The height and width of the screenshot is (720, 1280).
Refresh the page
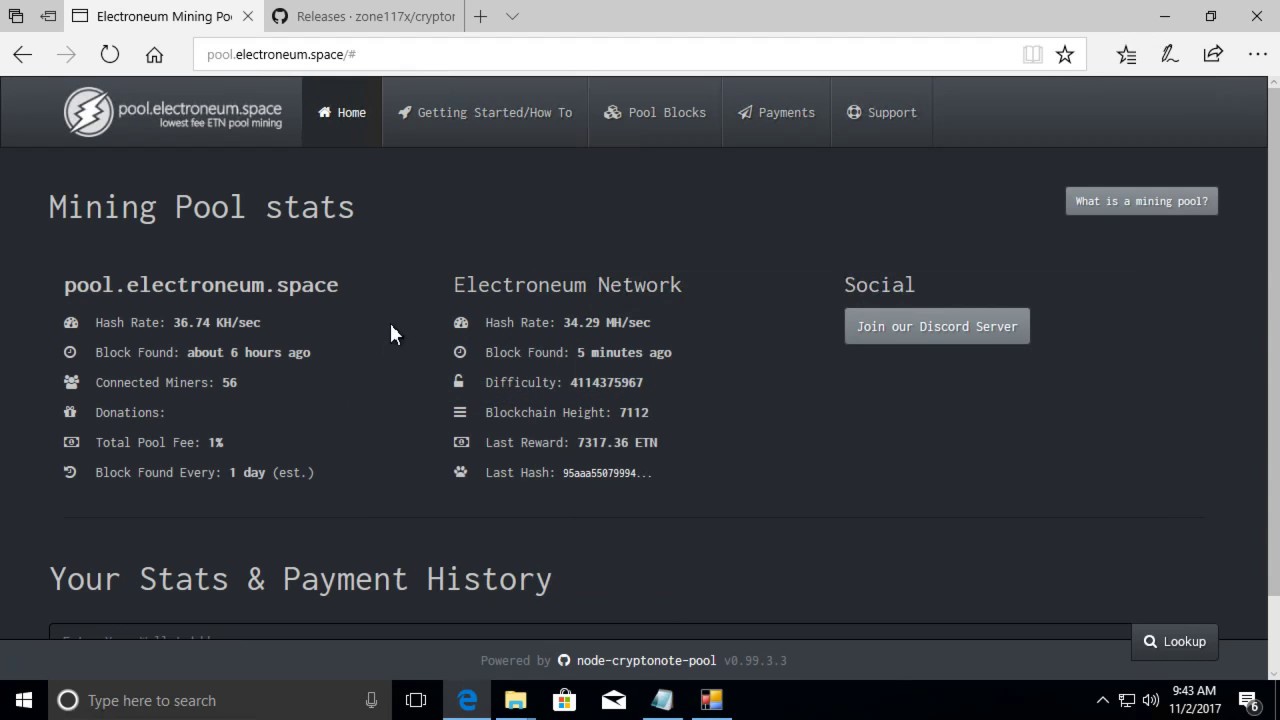110,54
